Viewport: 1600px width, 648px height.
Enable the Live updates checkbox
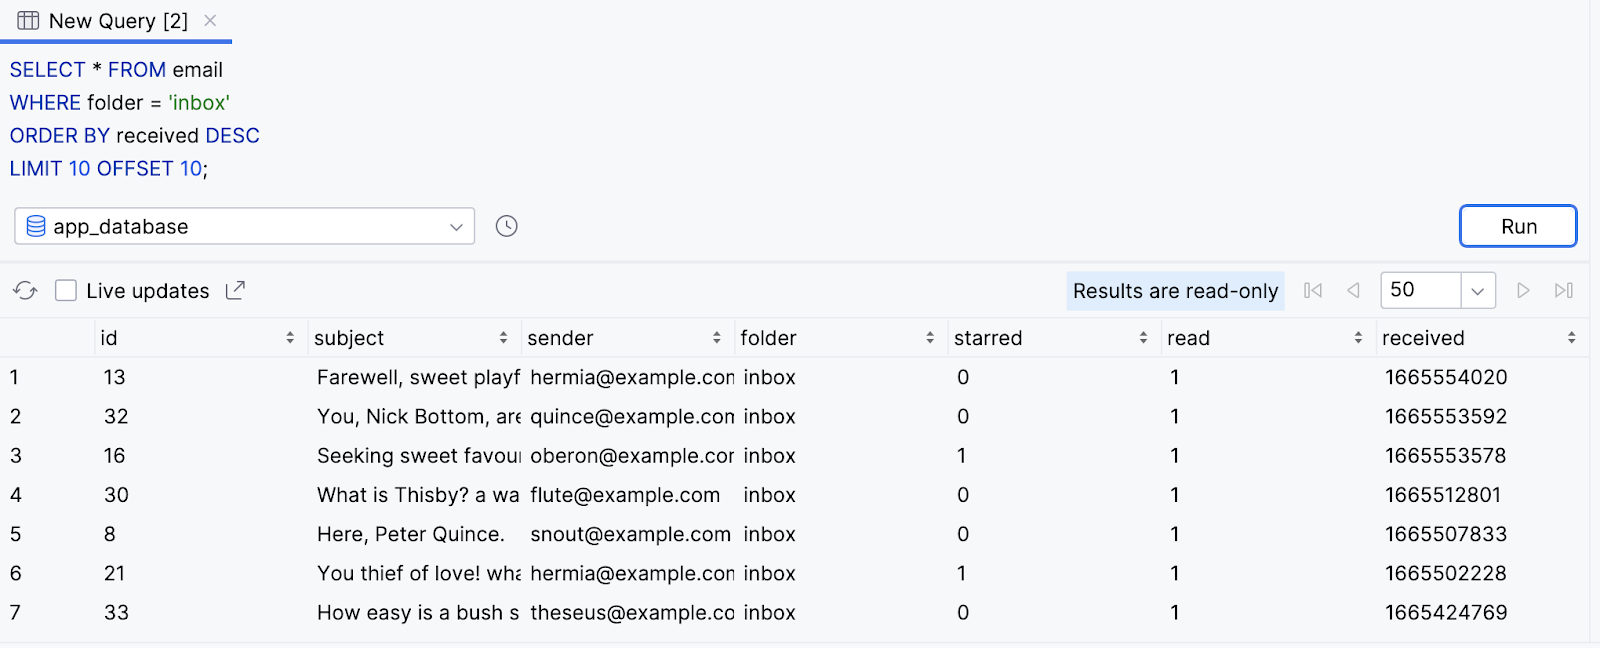pyautogui.click(x=66, y=291)
